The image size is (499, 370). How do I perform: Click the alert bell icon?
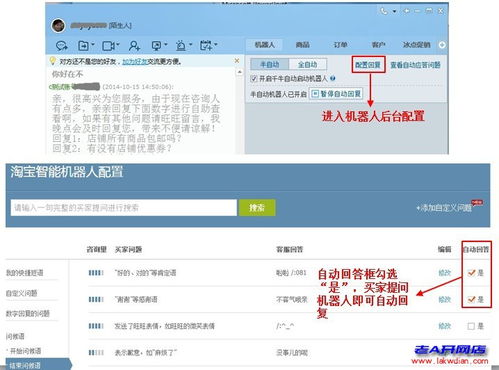click(181, 45)
